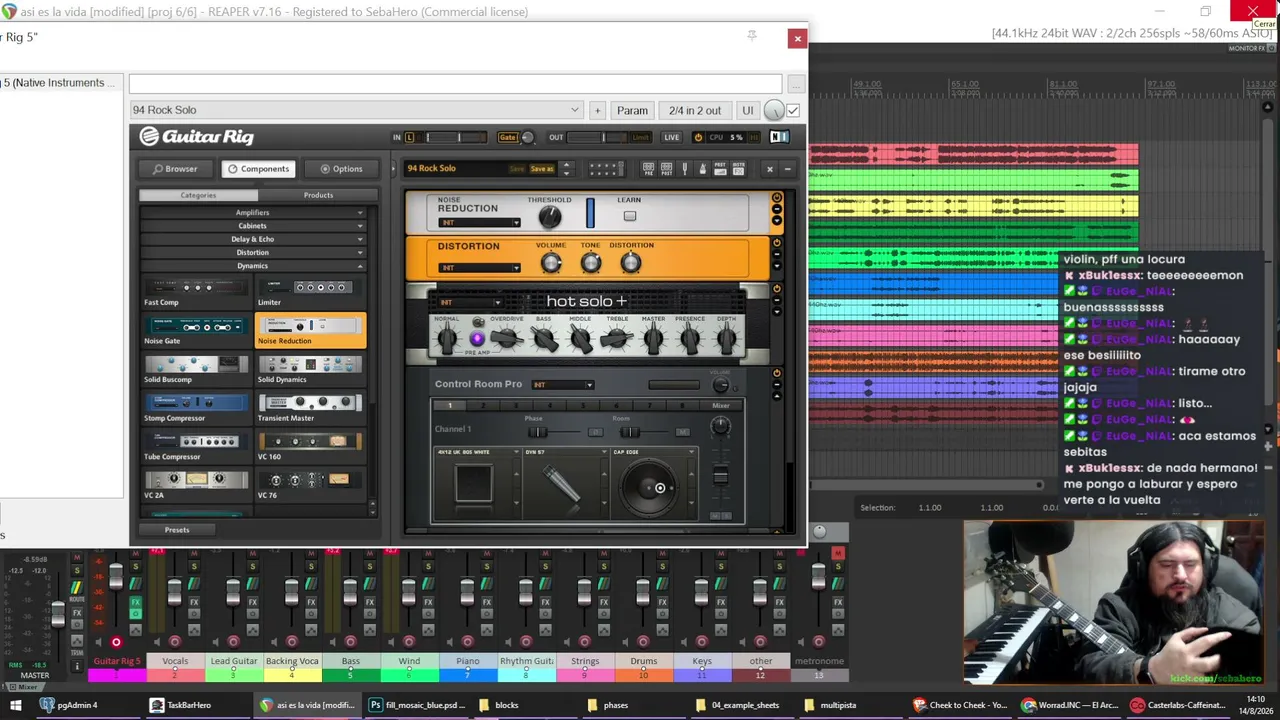Collapse the Noise Reduction module
This screenshot has height=720, width=1280.
coord(776,210)
